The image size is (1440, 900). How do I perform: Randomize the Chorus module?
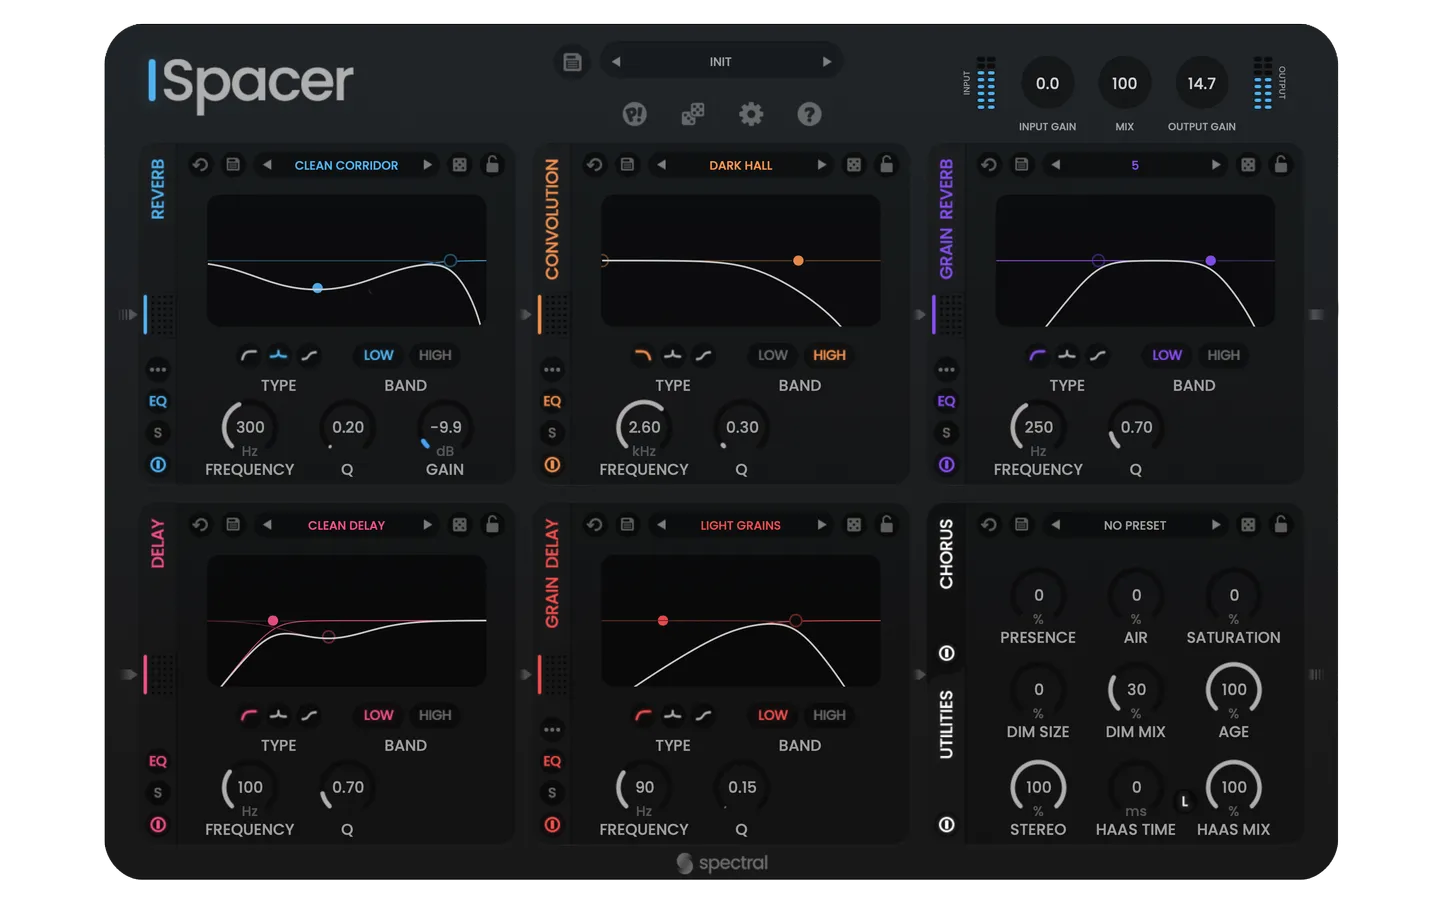(1248, 525)
